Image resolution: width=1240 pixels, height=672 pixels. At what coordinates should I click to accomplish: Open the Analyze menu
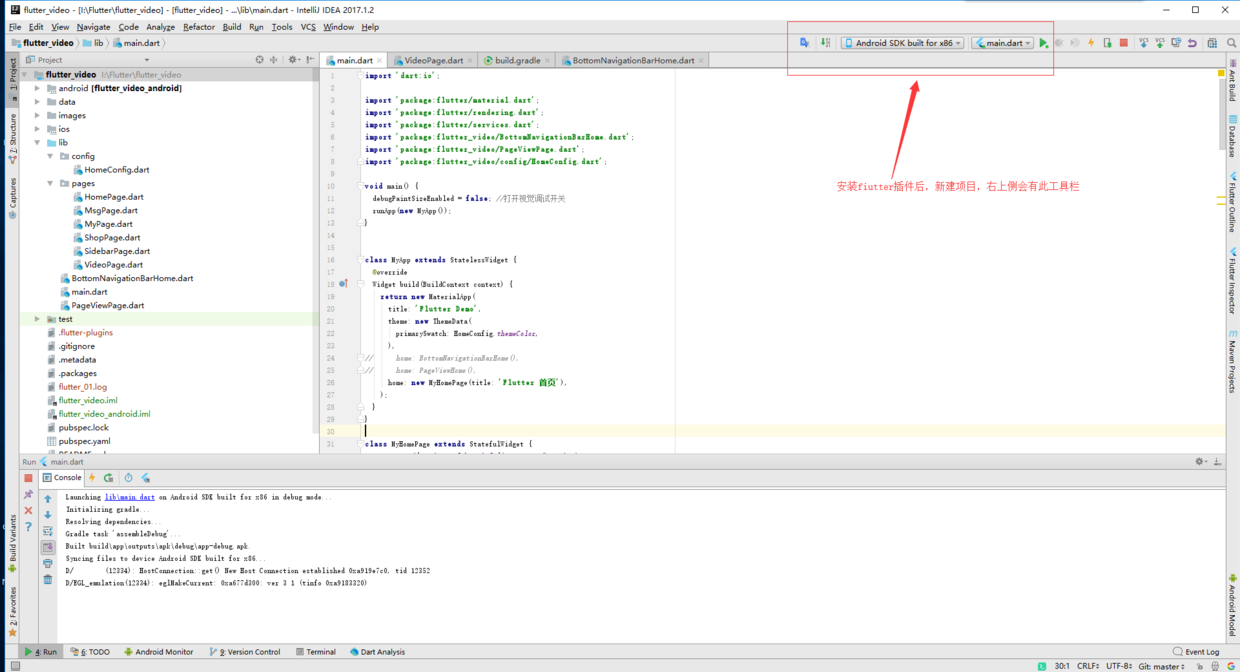[x=160, y=27]
